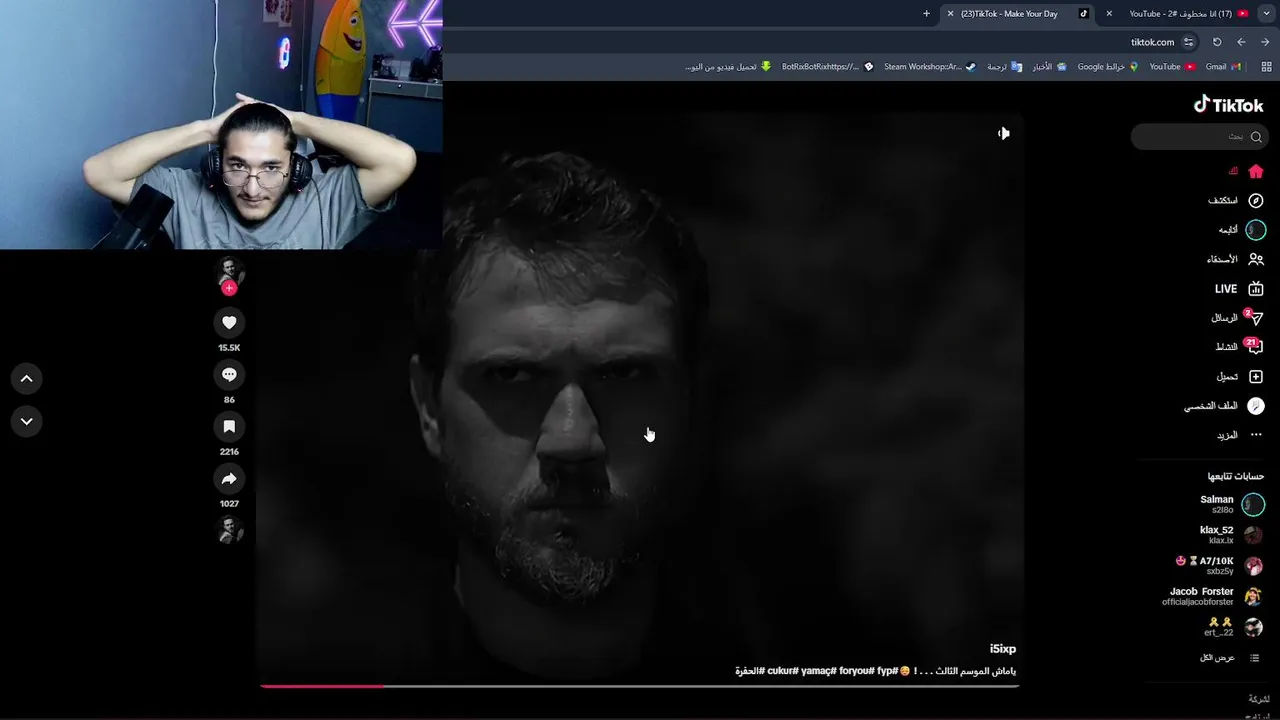Viewport: 1280px width, 720px height.
Task: Open the Profile item (الملف الشخصي)
Action: coord(1225,406)
